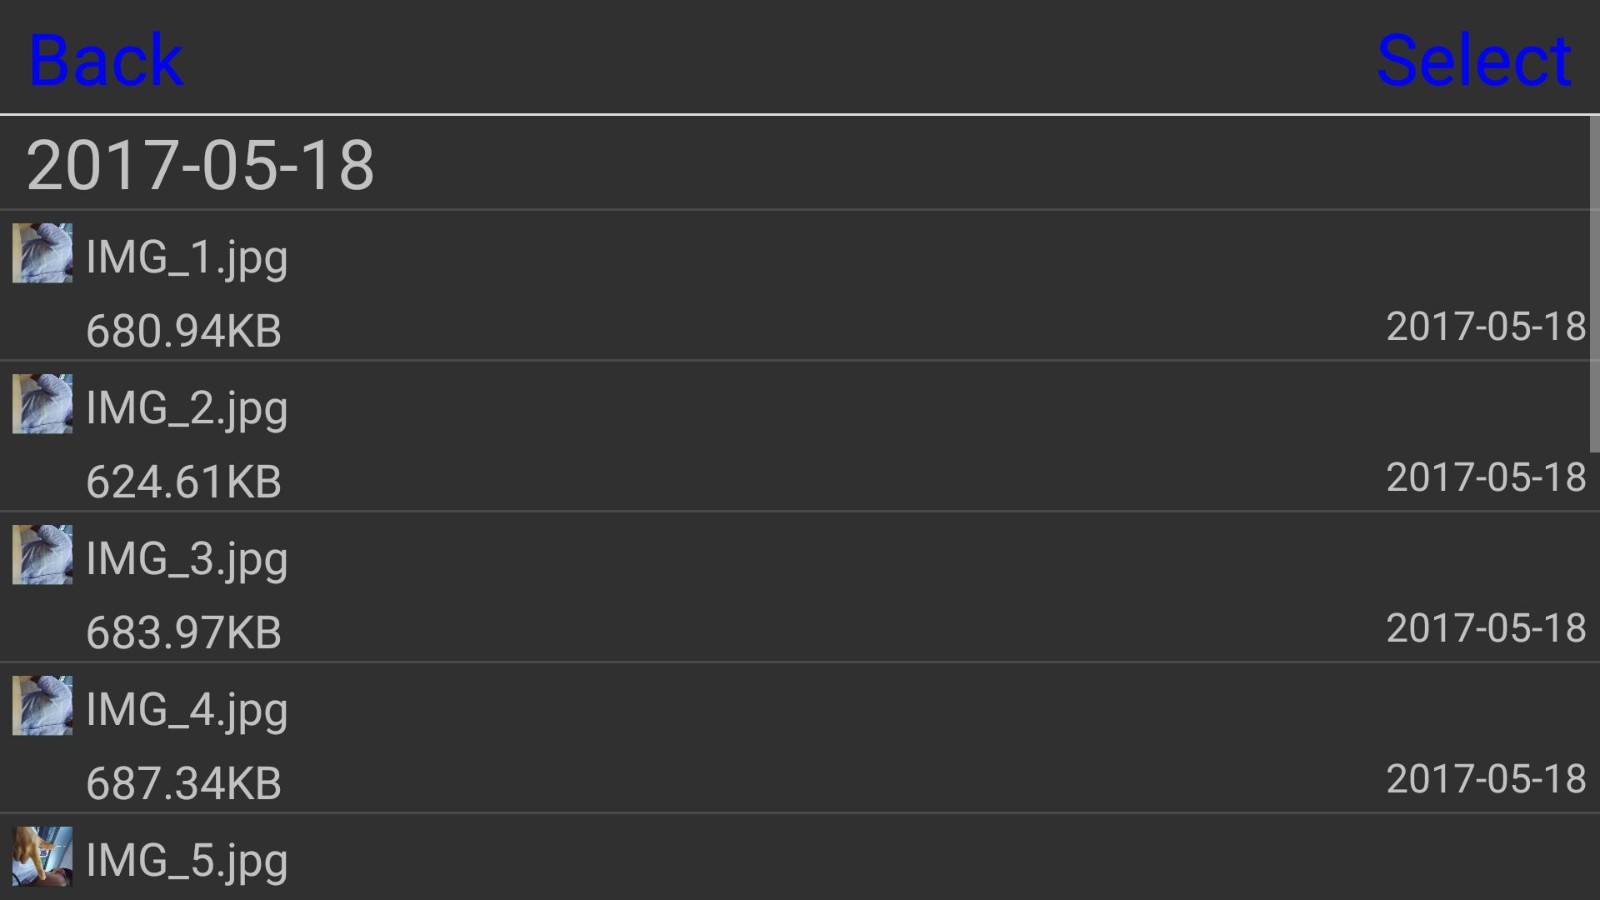Select the IMG_4.jpg file name
Image resolution: width=1600 pixels, height=900 pixels.
[x=187, y=711]
